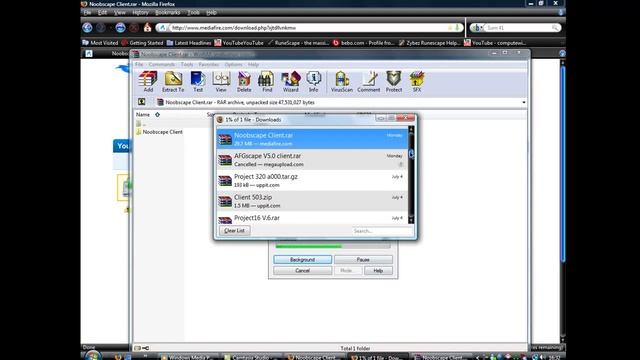Click the Downloads Search field
The height and width of the screenshot is (360, 640).
click(382, 231)
